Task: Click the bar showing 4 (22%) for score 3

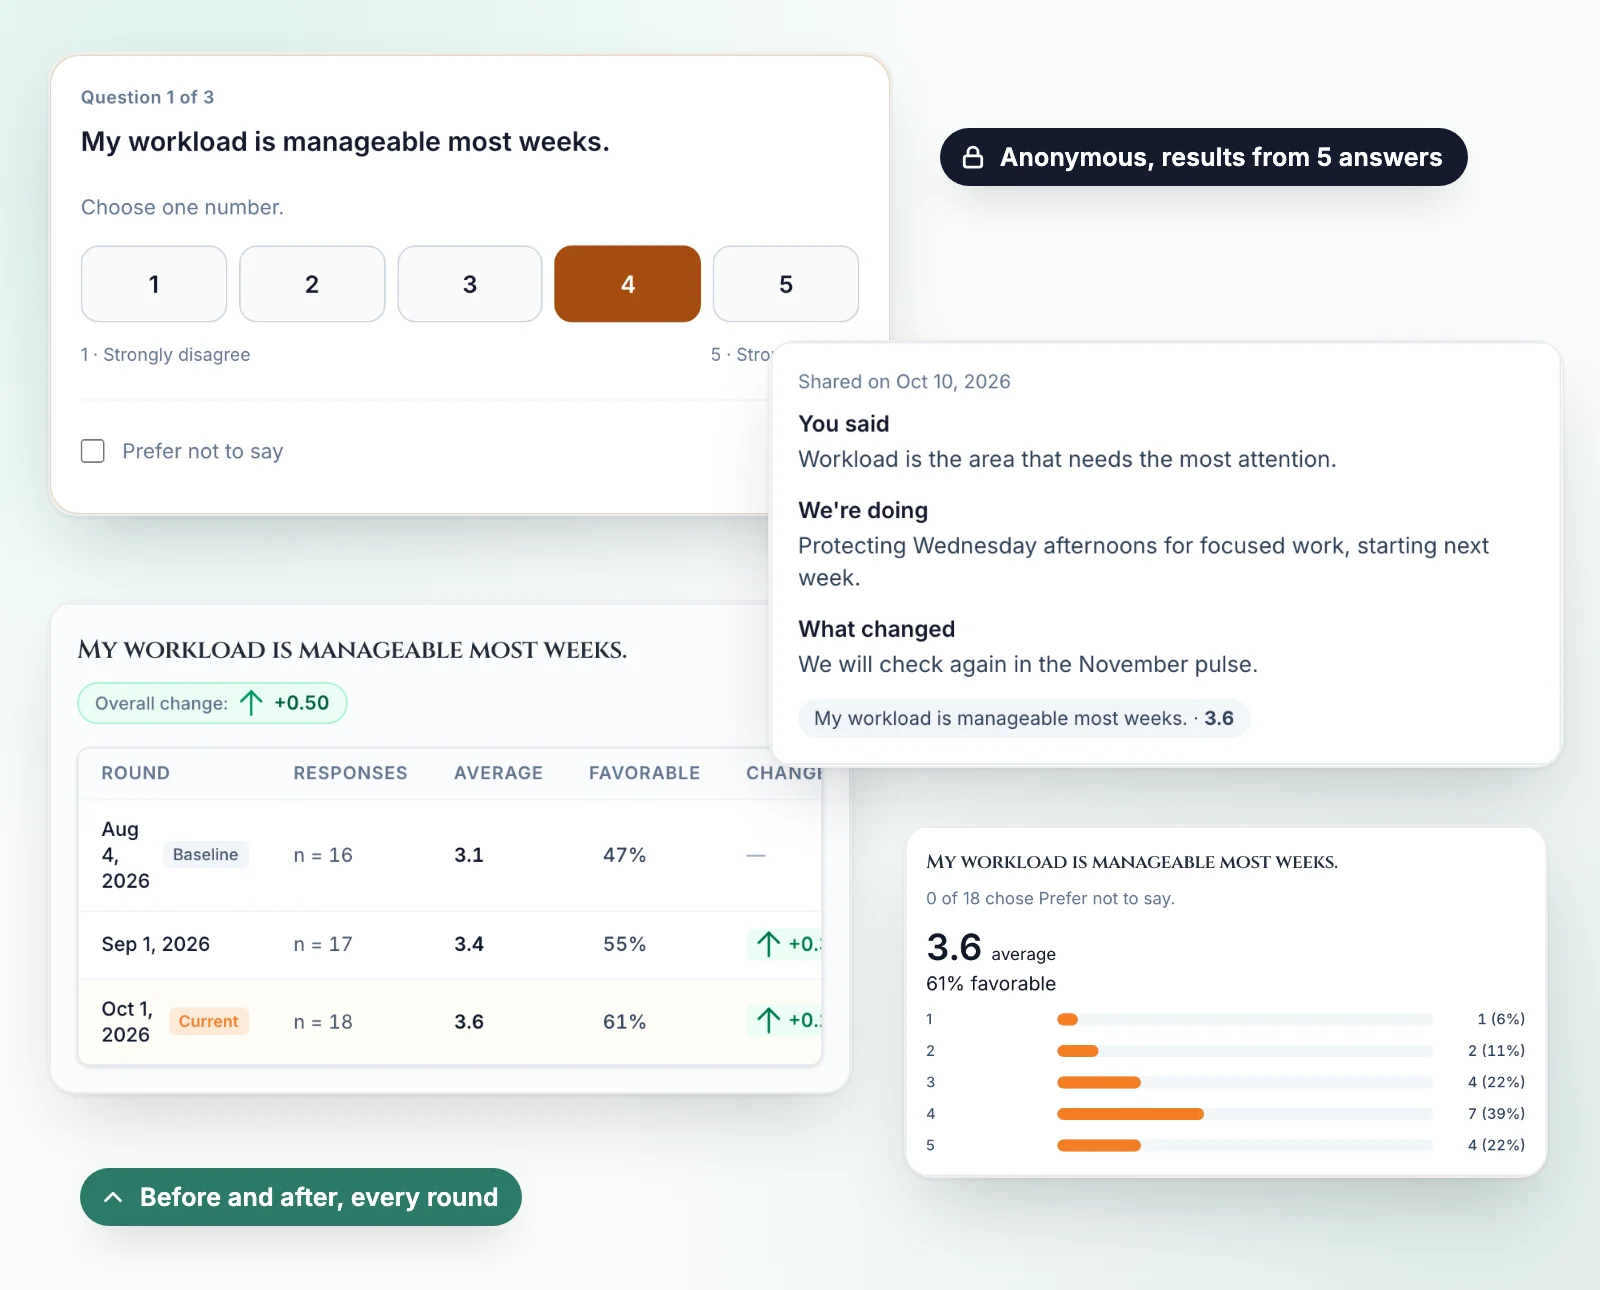Action: click(x=1245, y=1082)
